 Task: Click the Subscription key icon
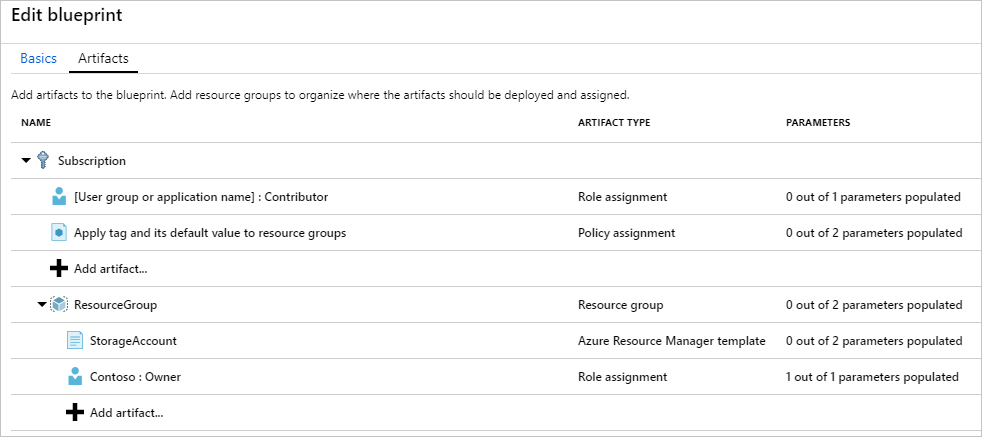click(x=43, y=160)
